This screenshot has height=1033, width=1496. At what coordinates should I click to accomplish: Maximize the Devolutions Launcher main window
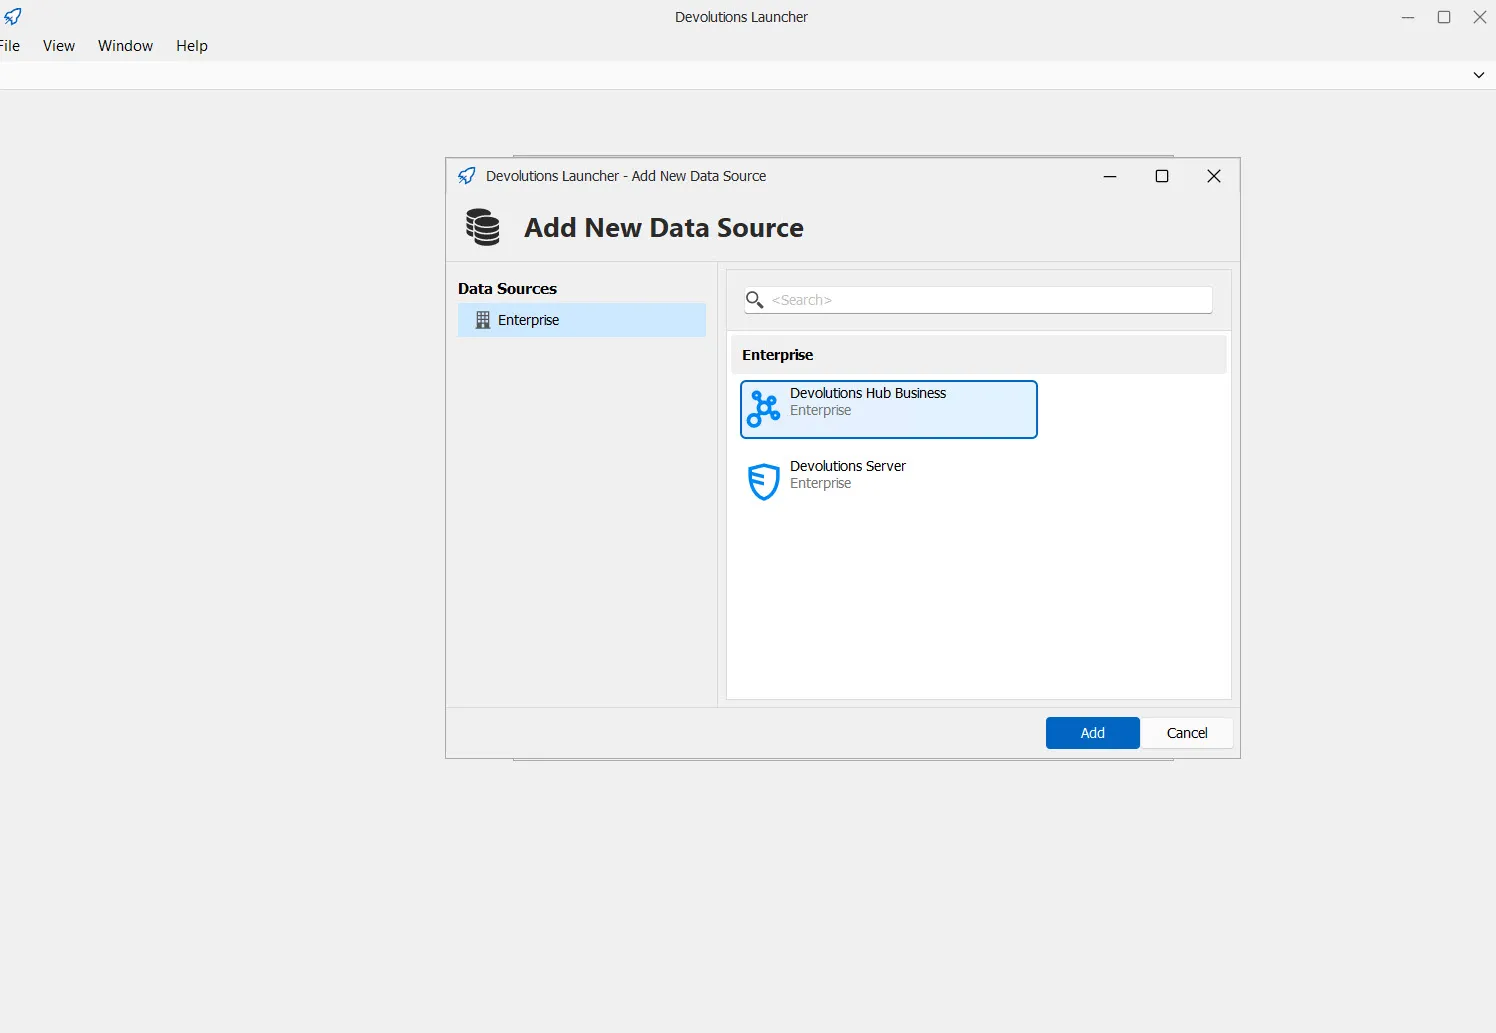(1444, 17)
